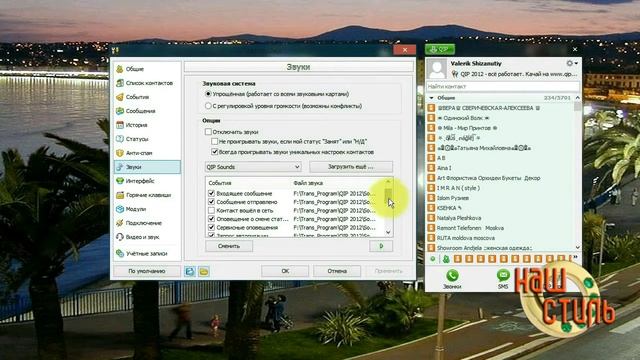Click the Загрузить ещё button
The image size is (640, 360).
click(351, 167)
